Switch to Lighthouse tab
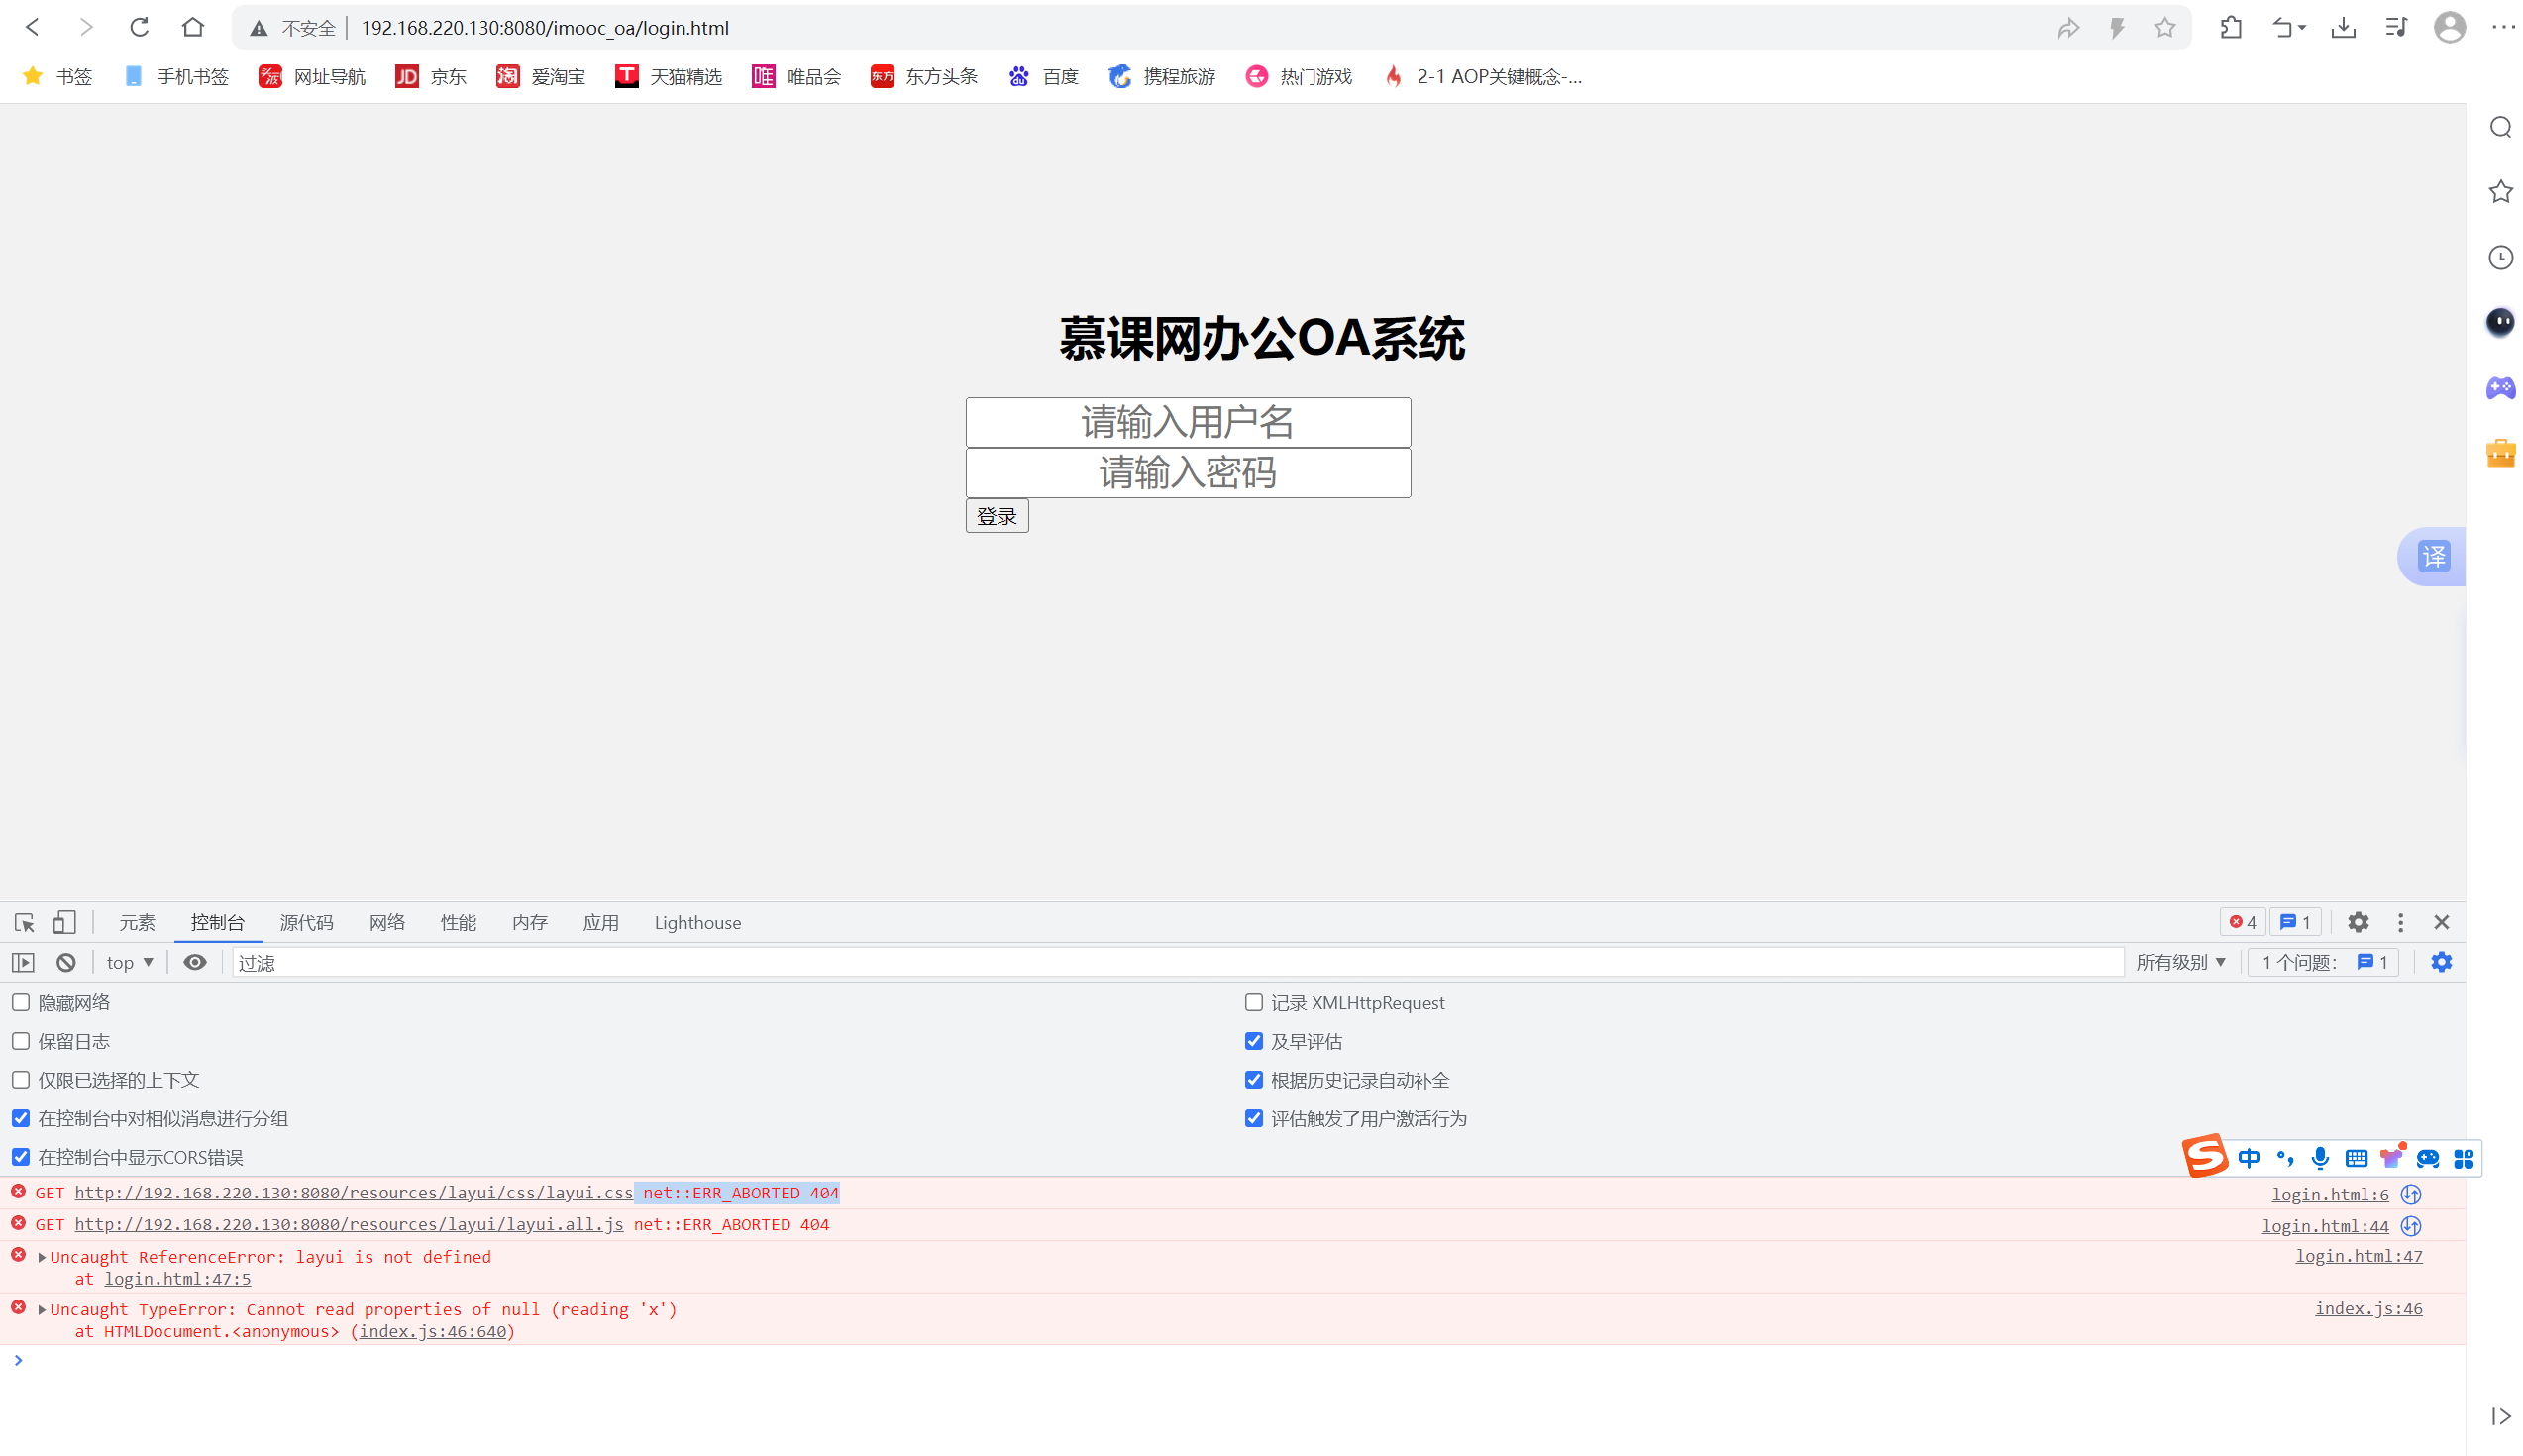This screenshot has width=2523, height=1456. tap(698, 922)
